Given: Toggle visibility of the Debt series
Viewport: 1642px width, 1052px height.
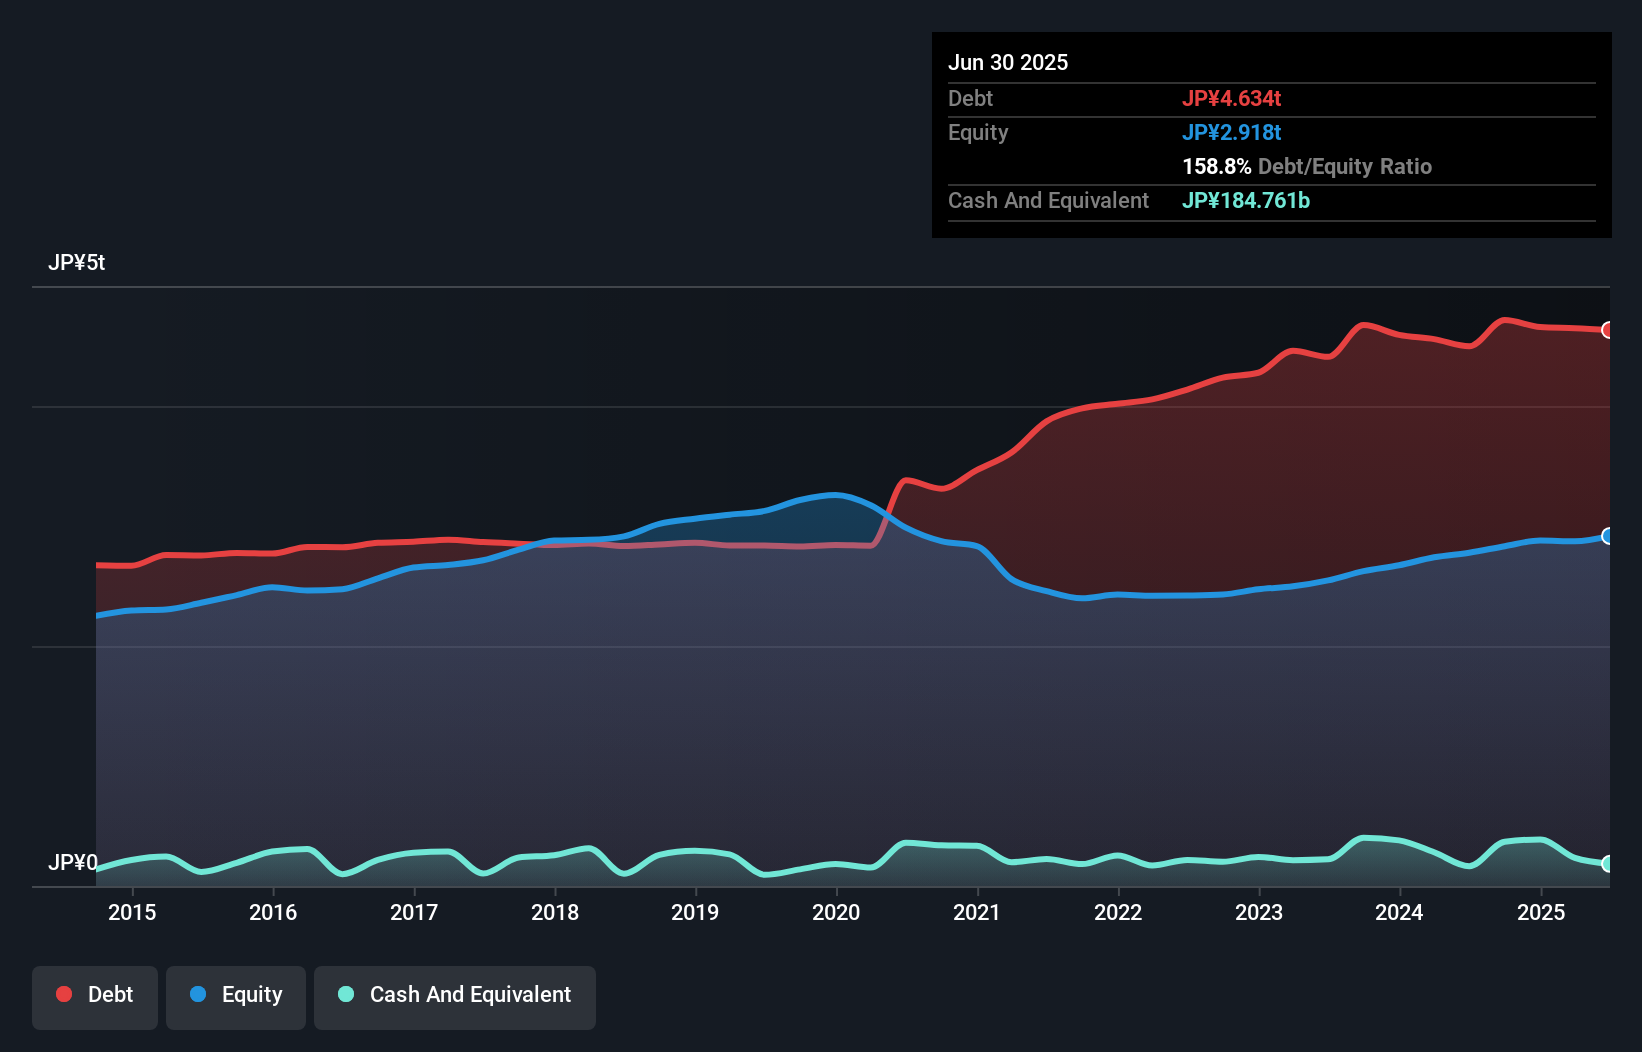Looking at the screenshot, I should click(x=95, y=995).
